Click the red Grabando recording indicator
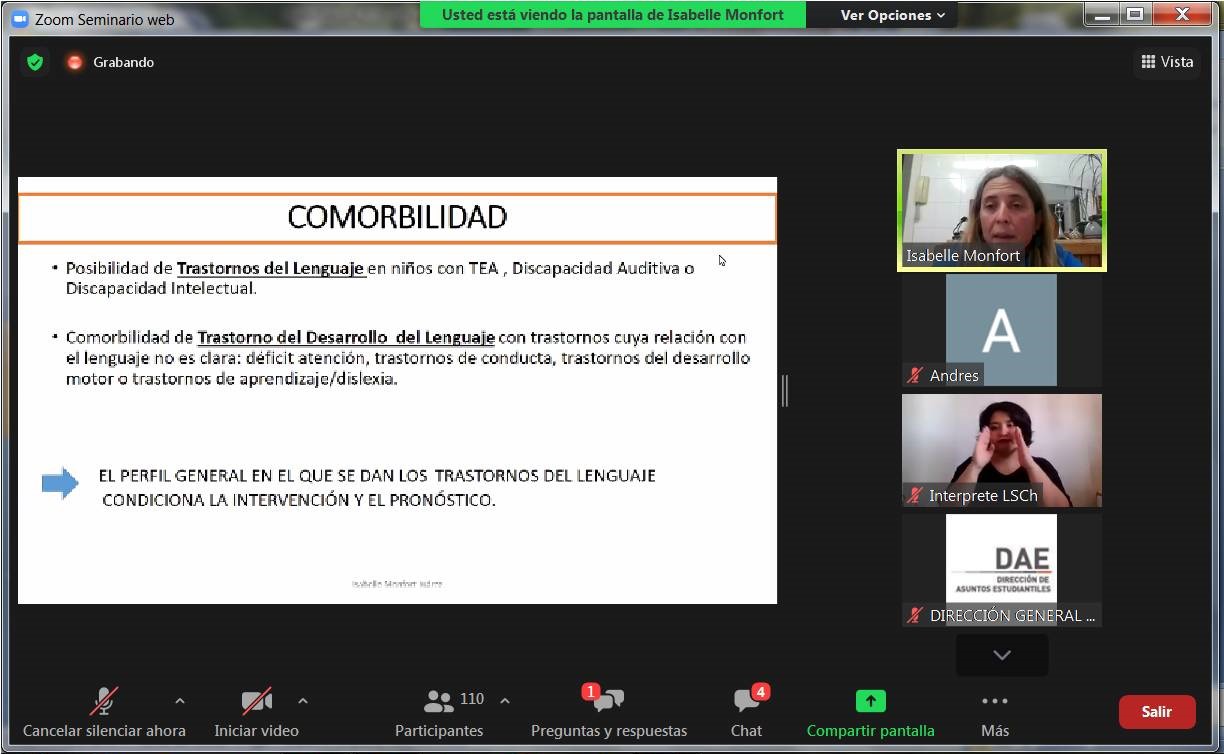This screenshot has height=754, width=1224. (x=74, y=62)
